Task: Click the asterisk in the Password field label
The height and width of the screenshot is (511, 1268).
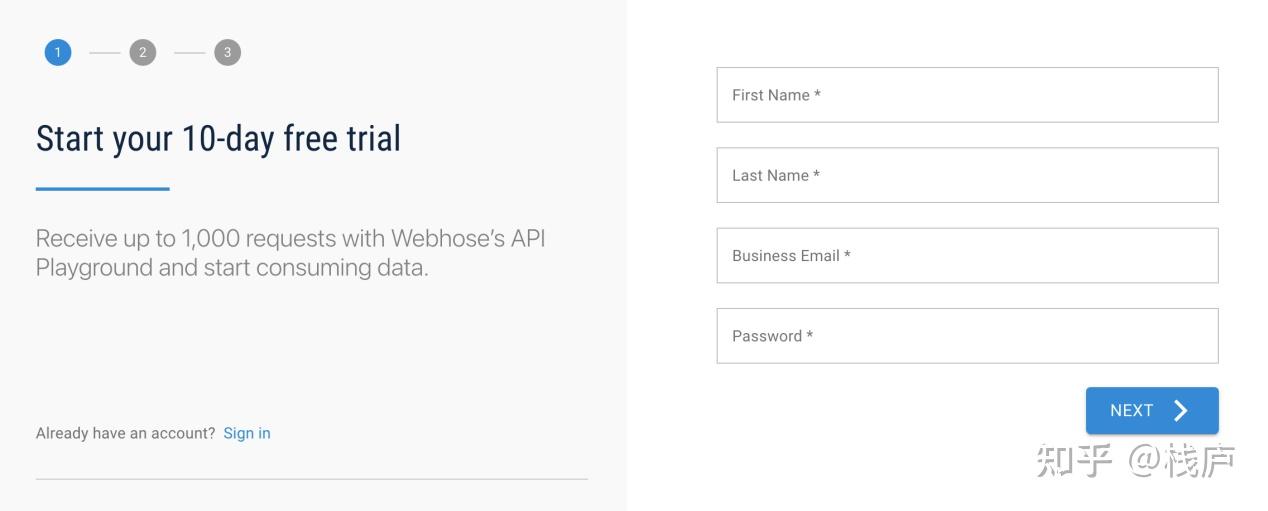Action: 810,335
